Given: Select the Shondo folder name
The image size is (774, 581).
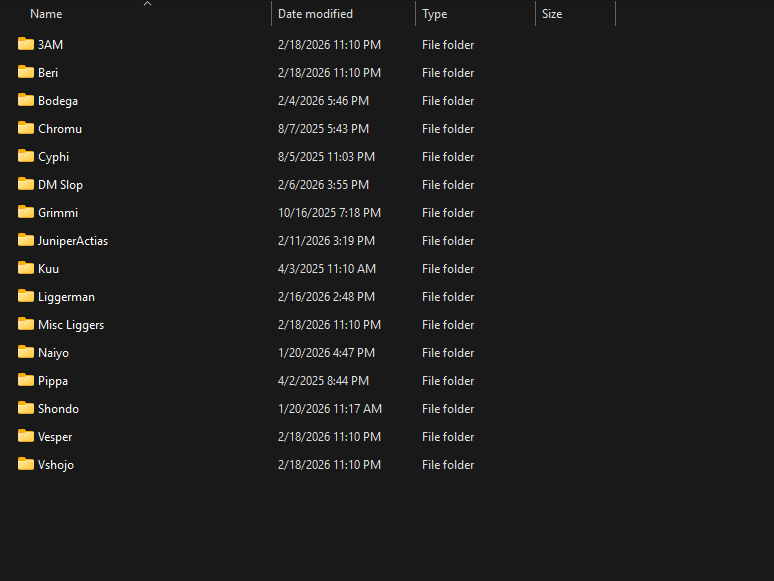Looking at the screenshot, I should tap(58, 409).
